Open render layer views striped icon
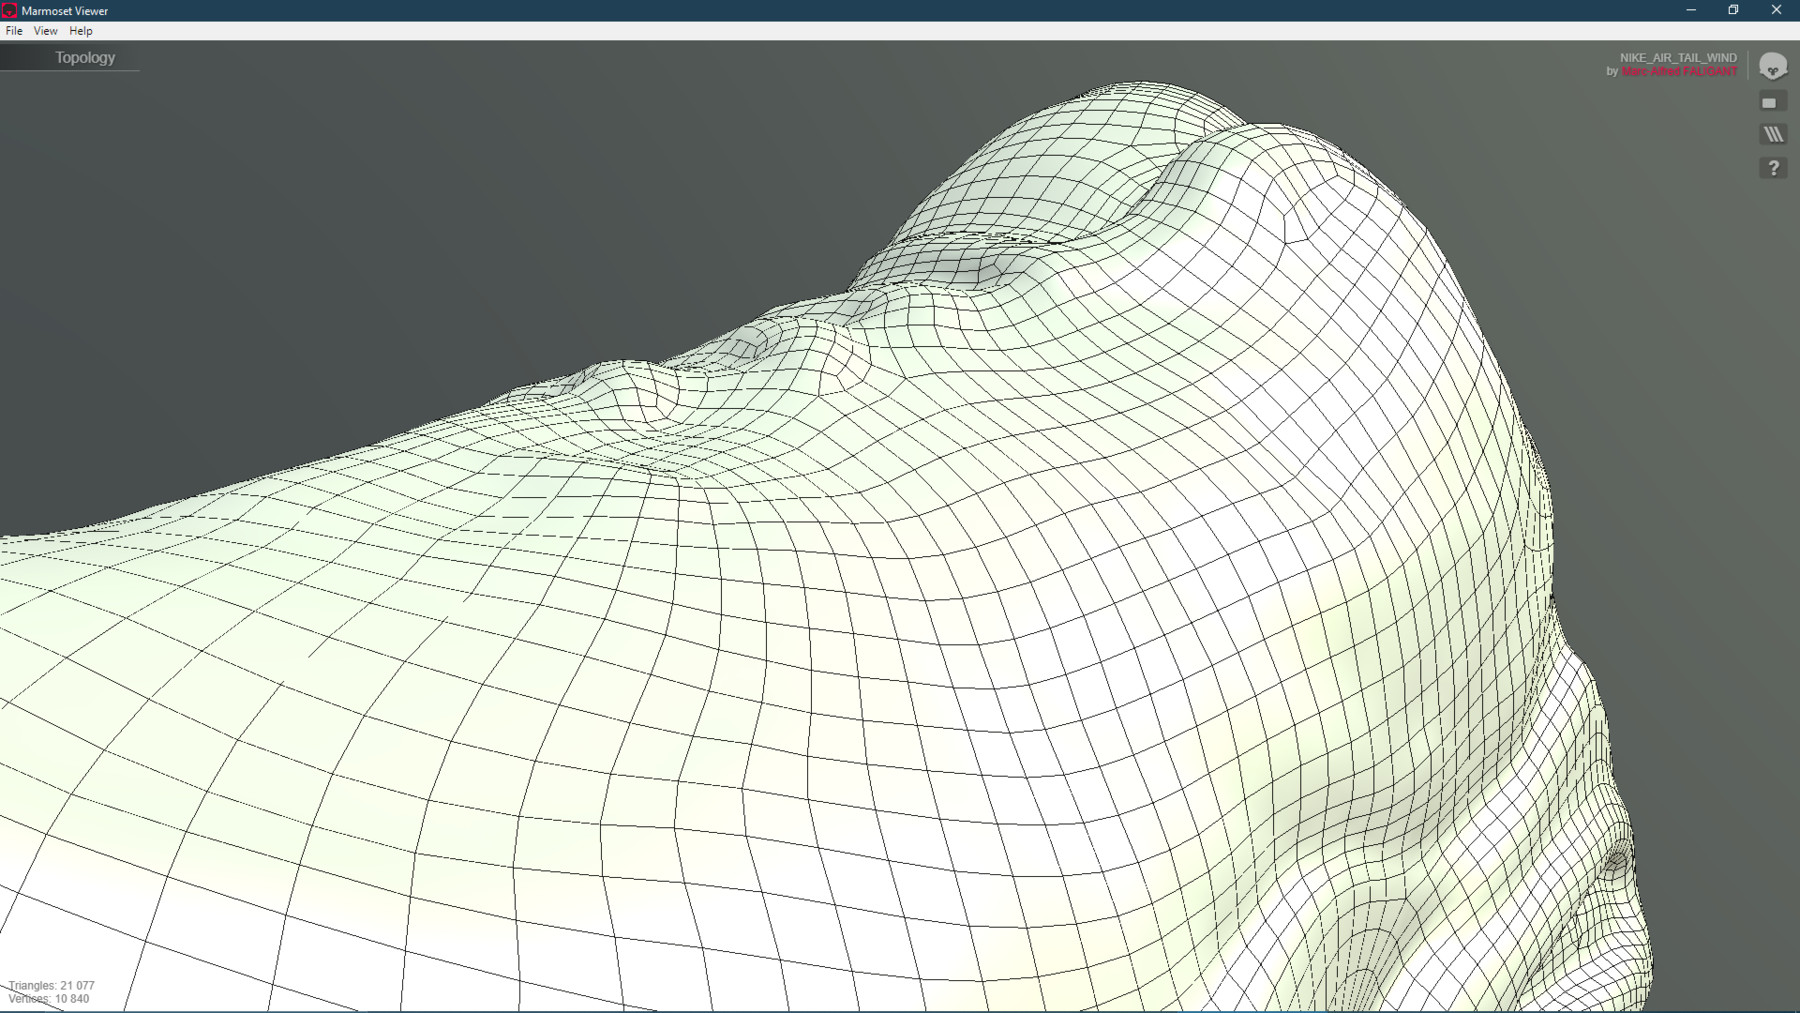 [x=1773, y=134]
